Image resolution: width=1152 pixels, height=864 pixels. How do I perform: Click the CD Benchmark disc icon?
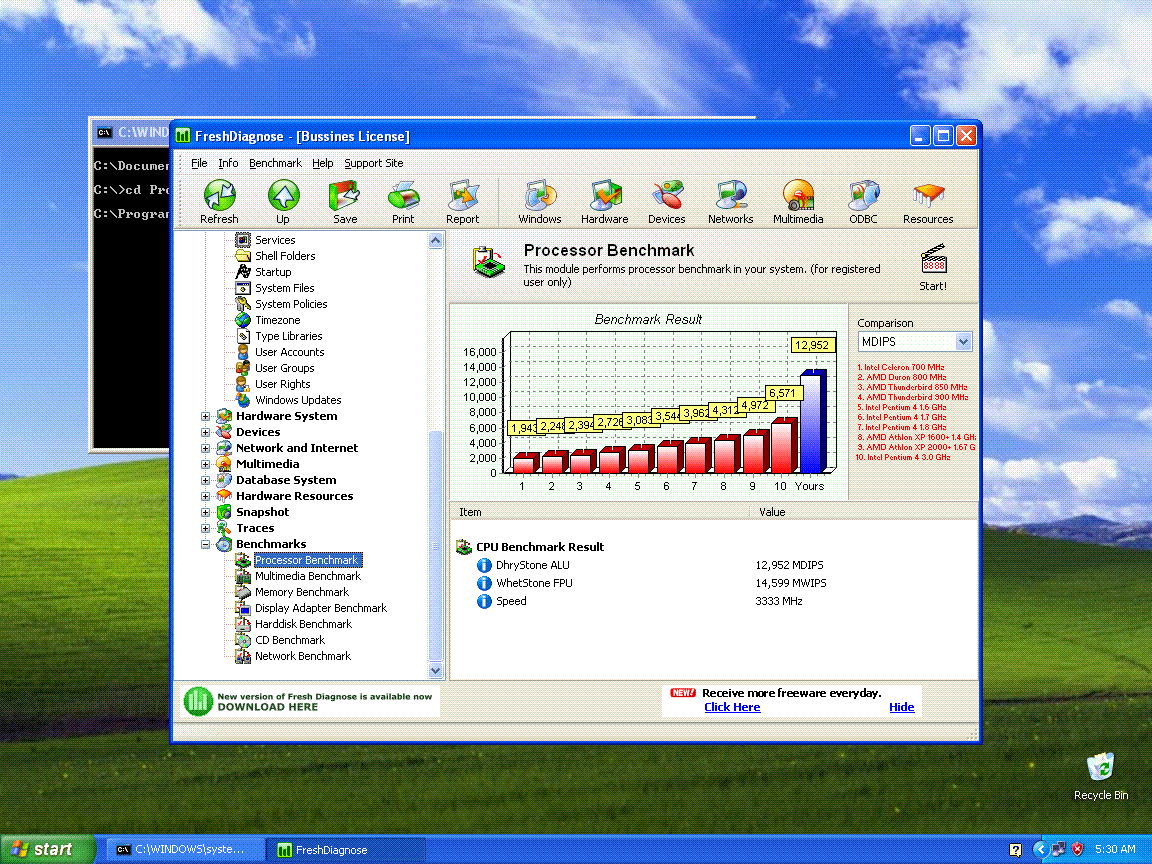point(243,640)
